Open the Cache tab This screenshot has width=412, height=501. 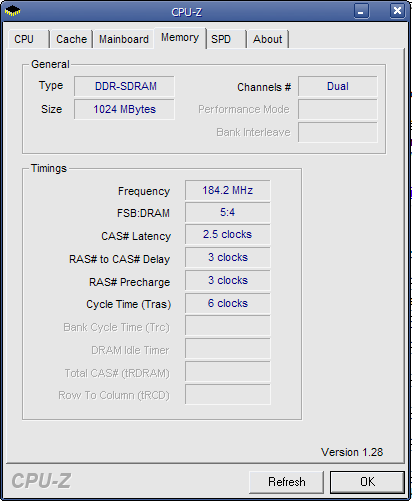coord(71,39)
